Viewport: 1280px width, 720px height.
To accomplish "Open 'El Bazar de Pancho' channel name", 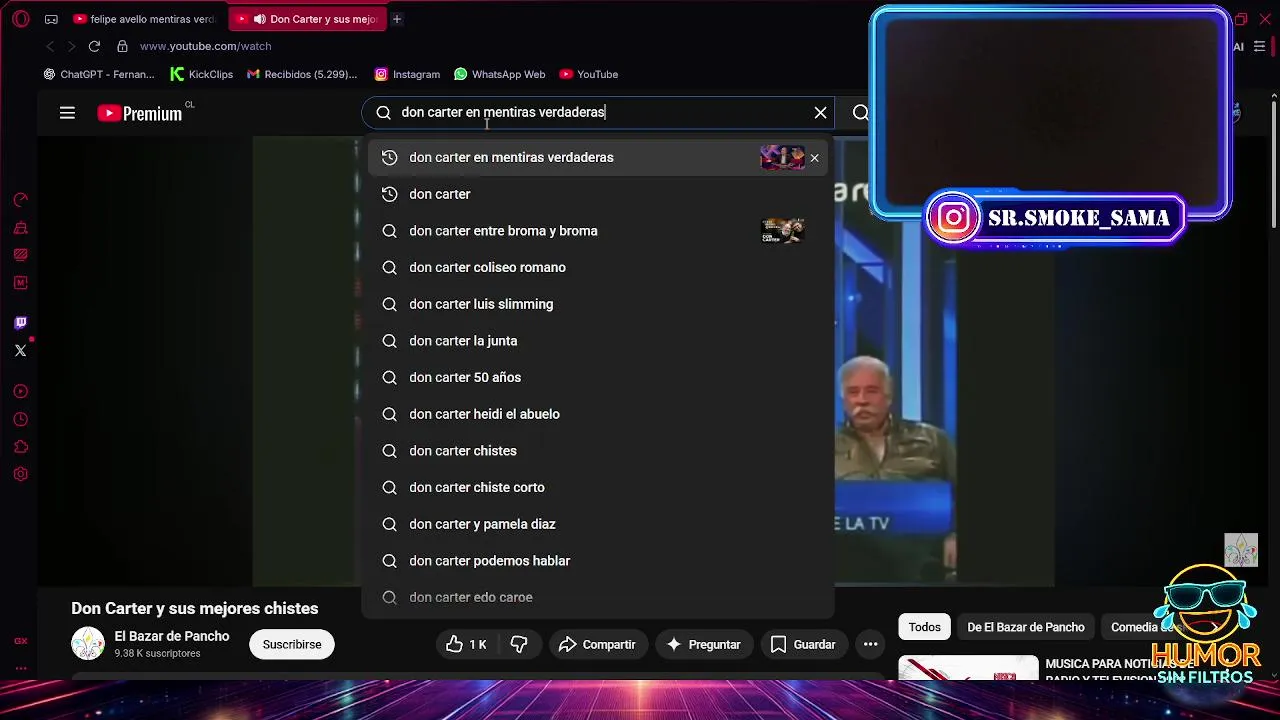I will pyautogui.click(x=172, y=637).
